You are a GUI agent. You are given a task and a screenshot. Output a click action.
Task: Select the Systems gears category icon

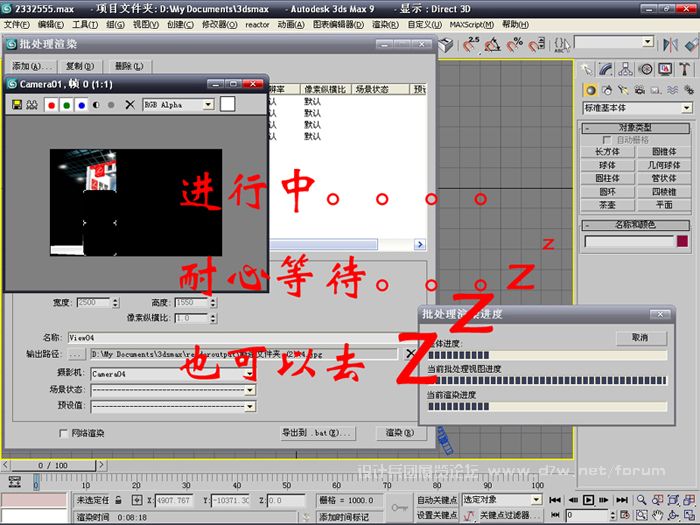[x=688, y=90]
